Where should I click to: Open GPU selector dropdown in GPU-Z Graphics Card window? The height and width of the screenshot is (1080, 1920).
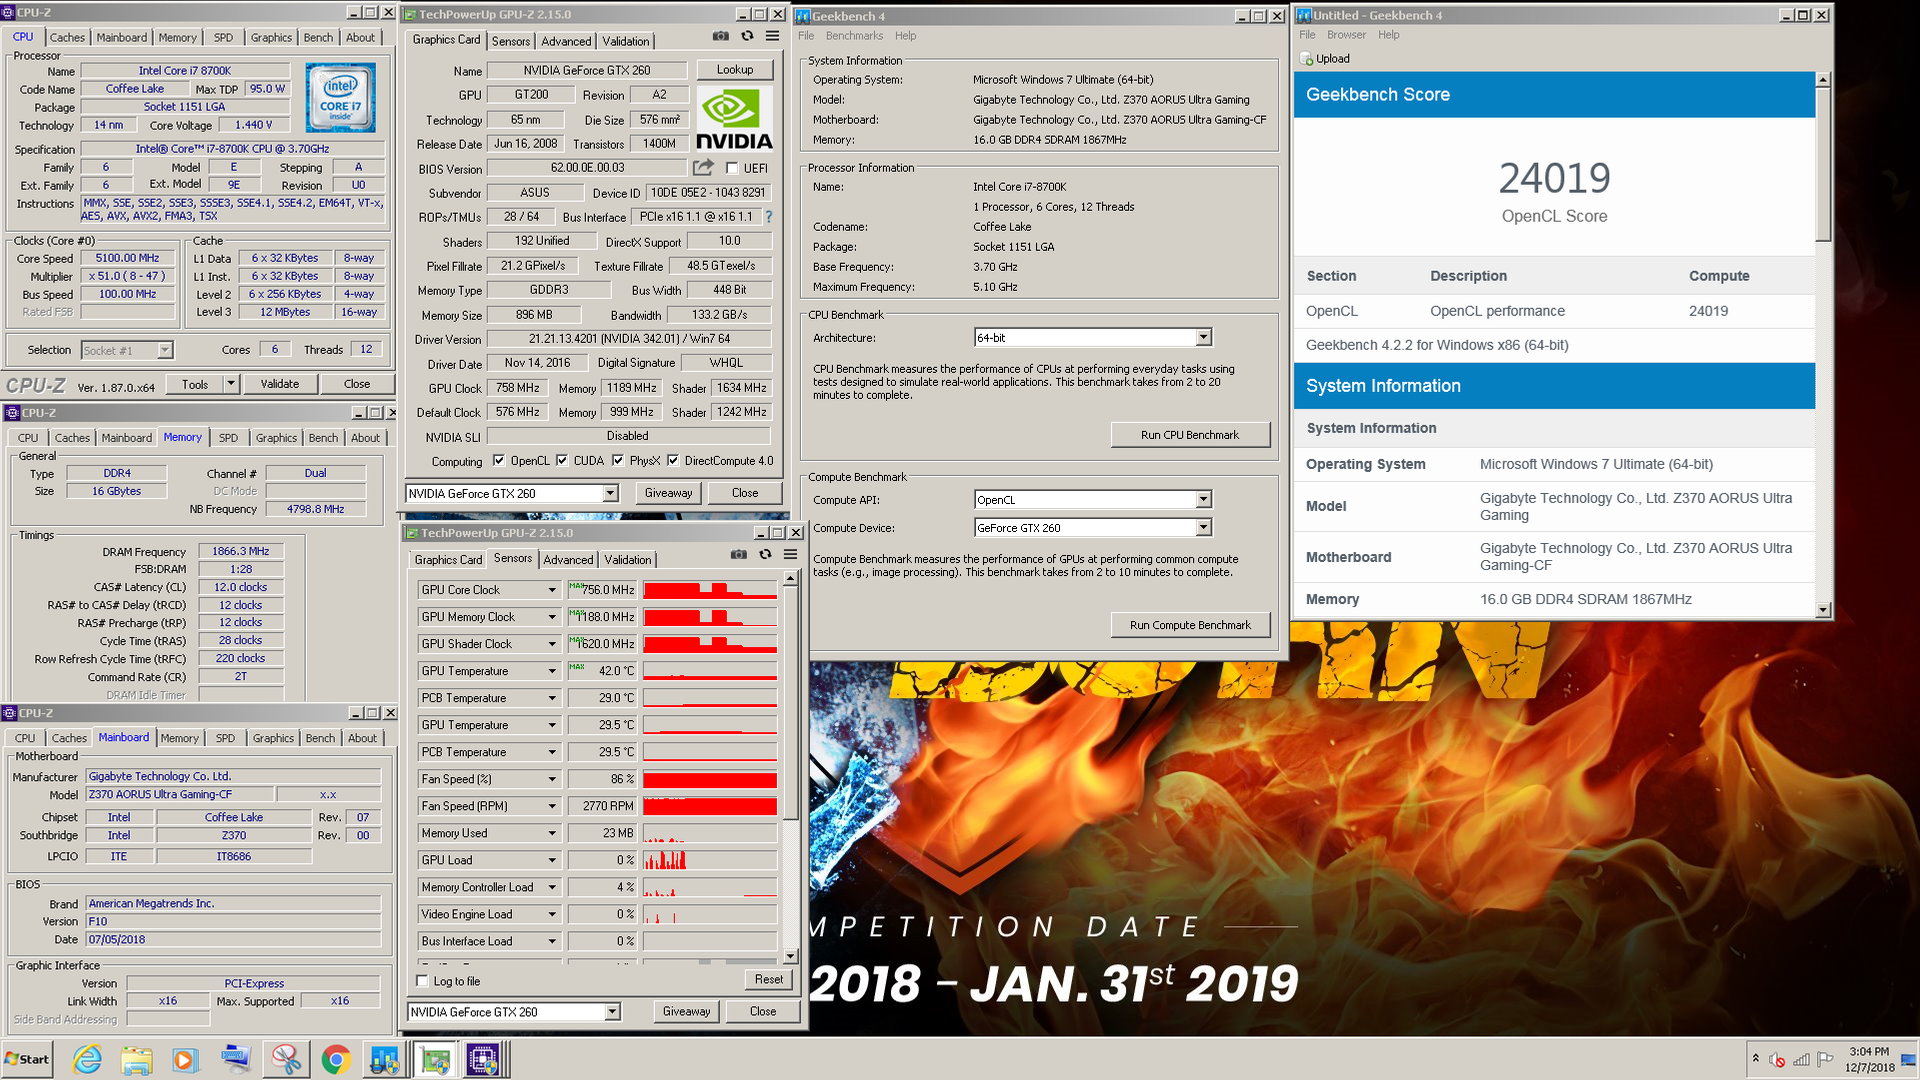click(x=610, y=494)
